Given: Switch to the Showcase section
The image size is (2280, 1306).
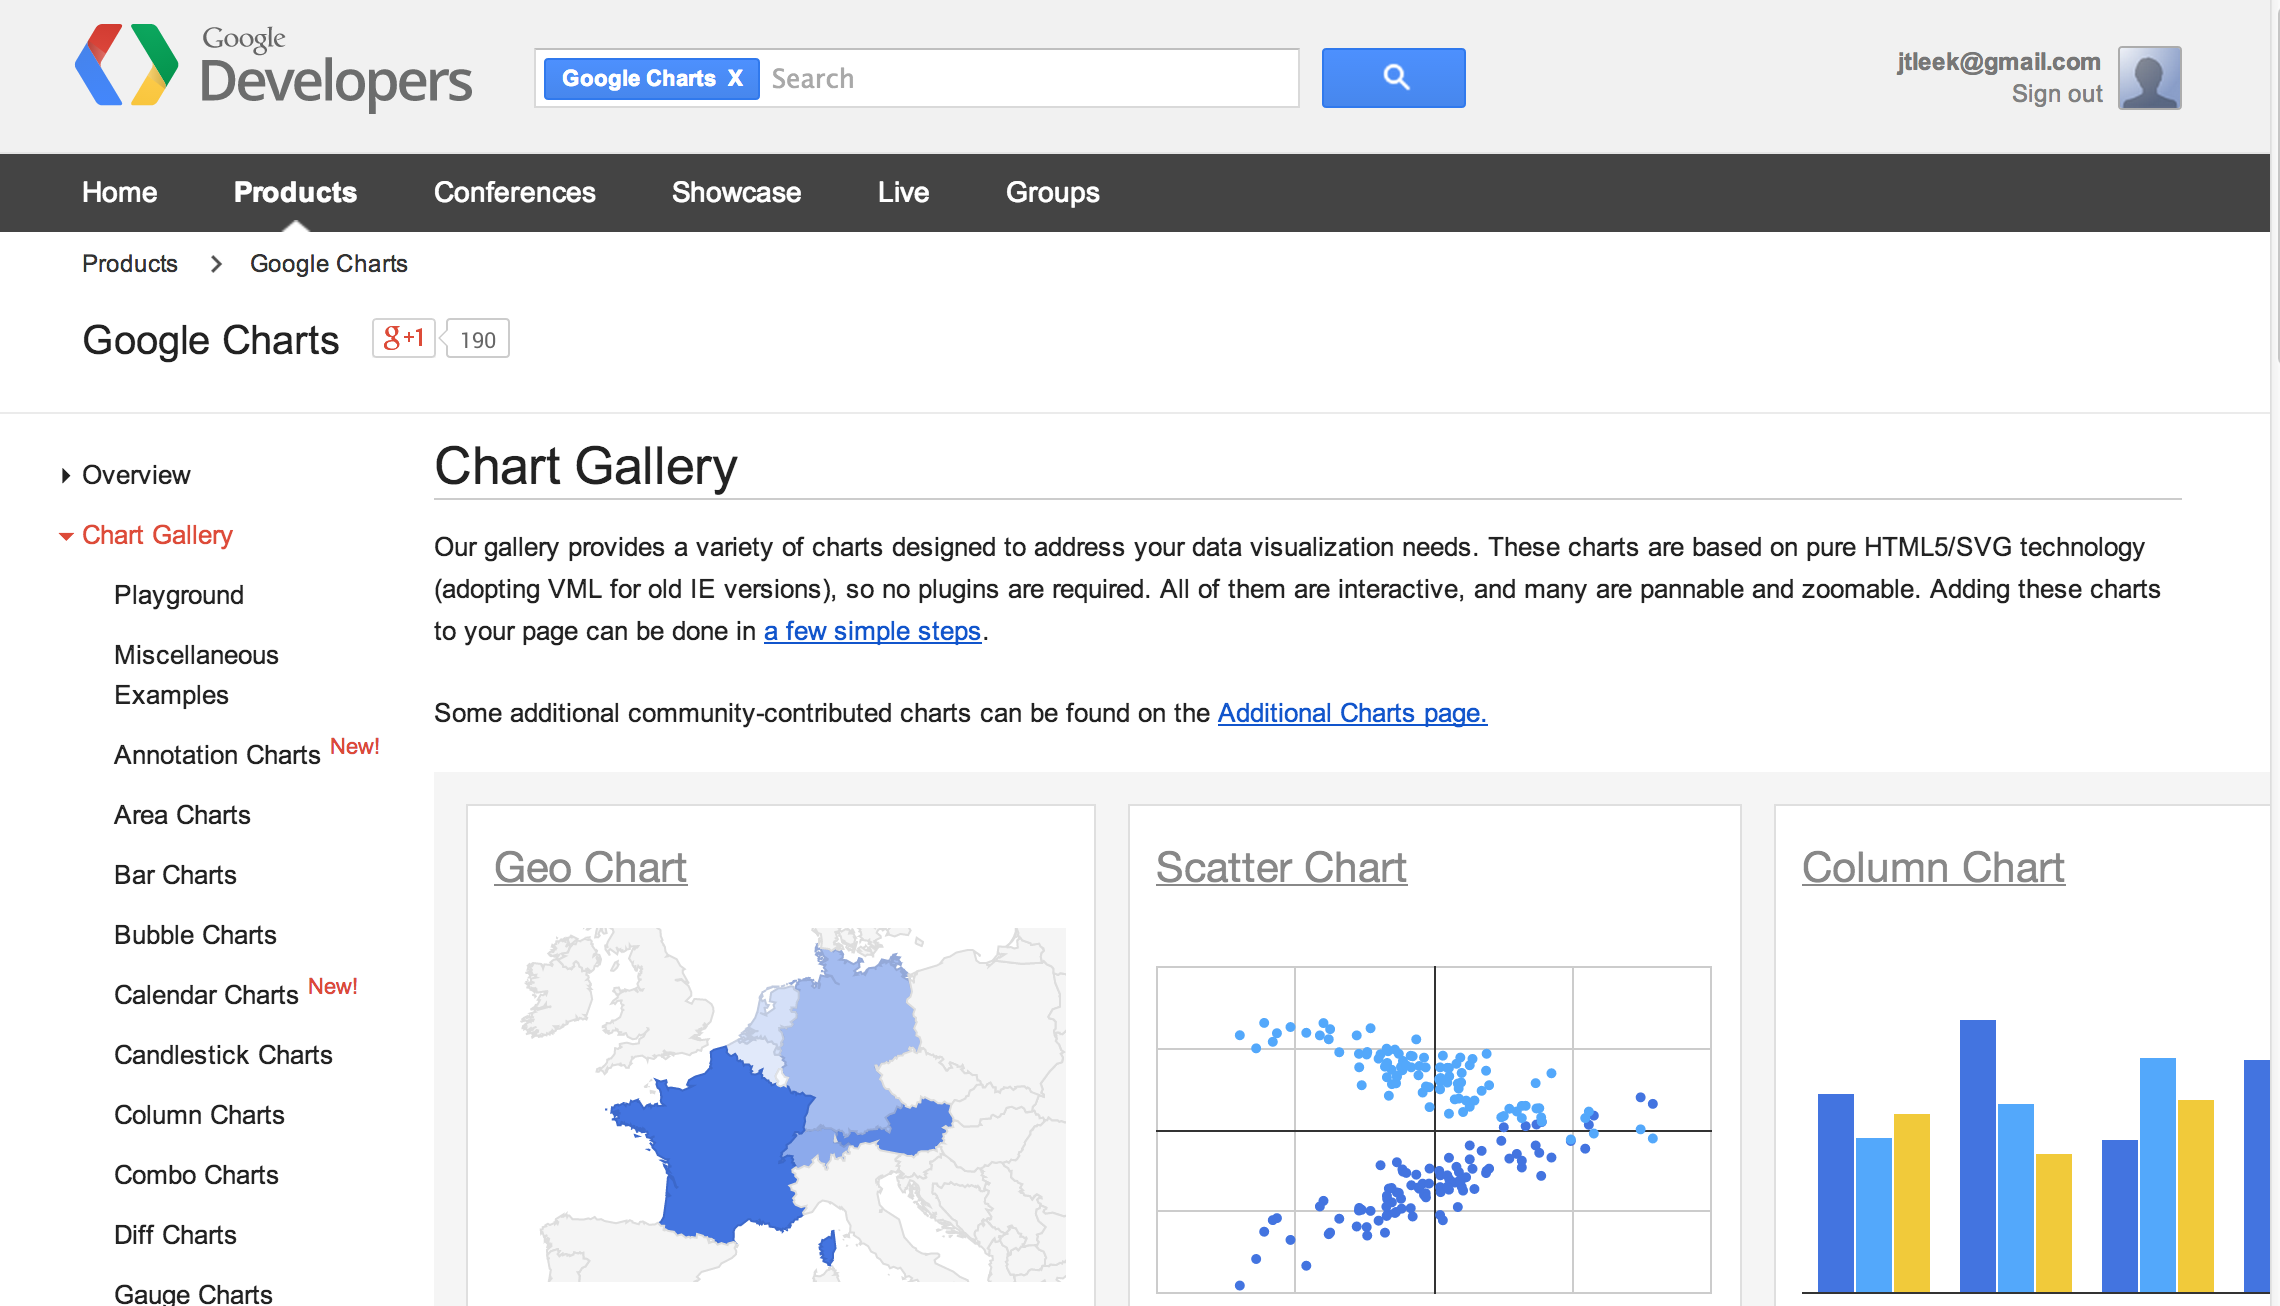Looking at the screenshot, I should (737, 192).
